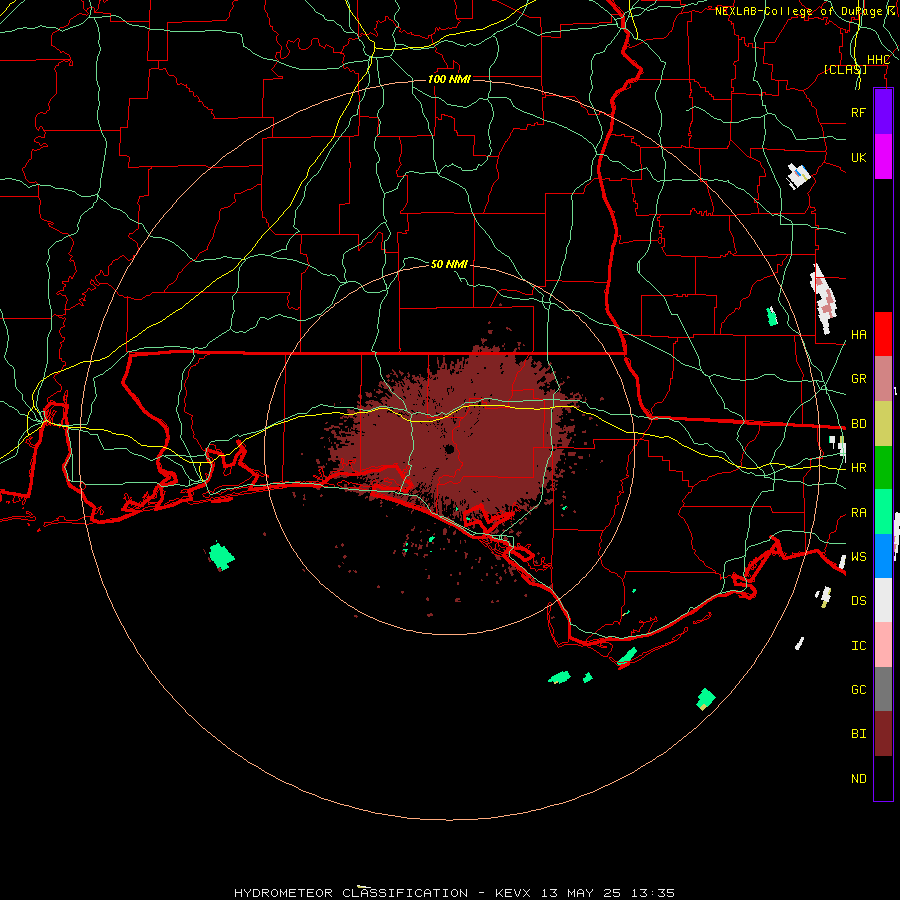Click the red HA legend color swatch

coord(883,334)
